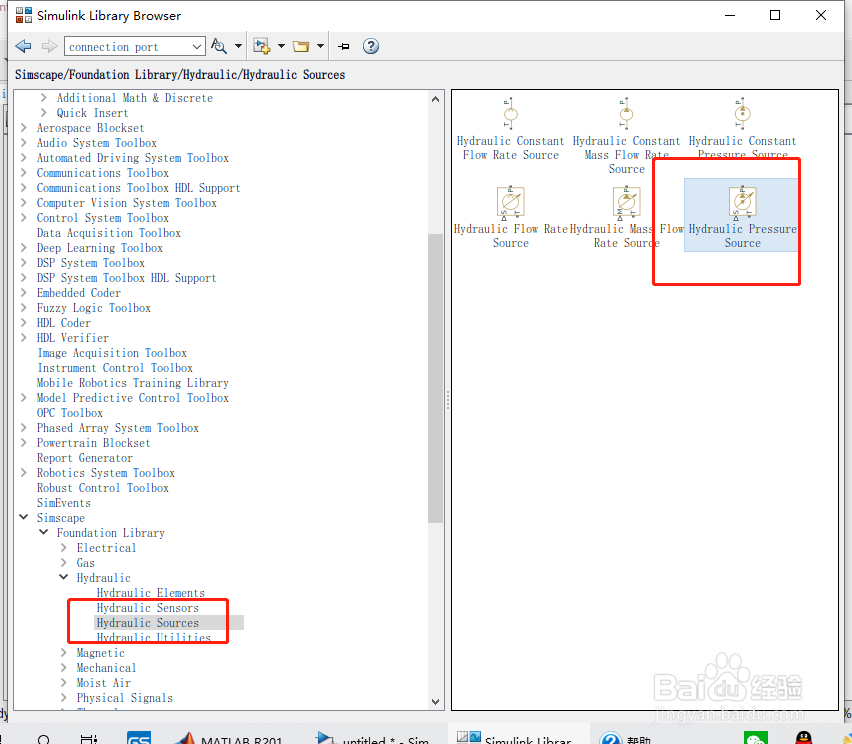Select Hydraulic Elements in tree
Screen dimensions: 852x744
tap(151, 593)
